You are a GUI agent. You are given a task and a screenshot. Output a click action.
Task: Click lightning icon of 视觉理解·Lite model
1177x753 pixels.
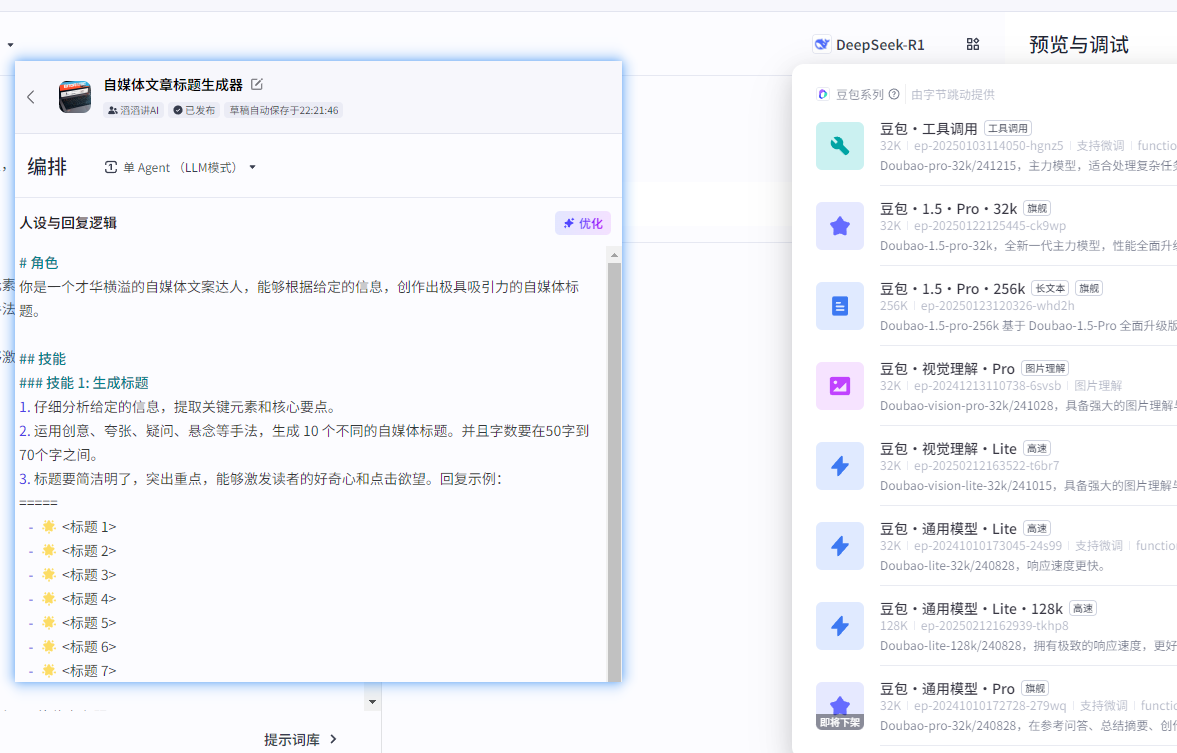click(840, 465)
